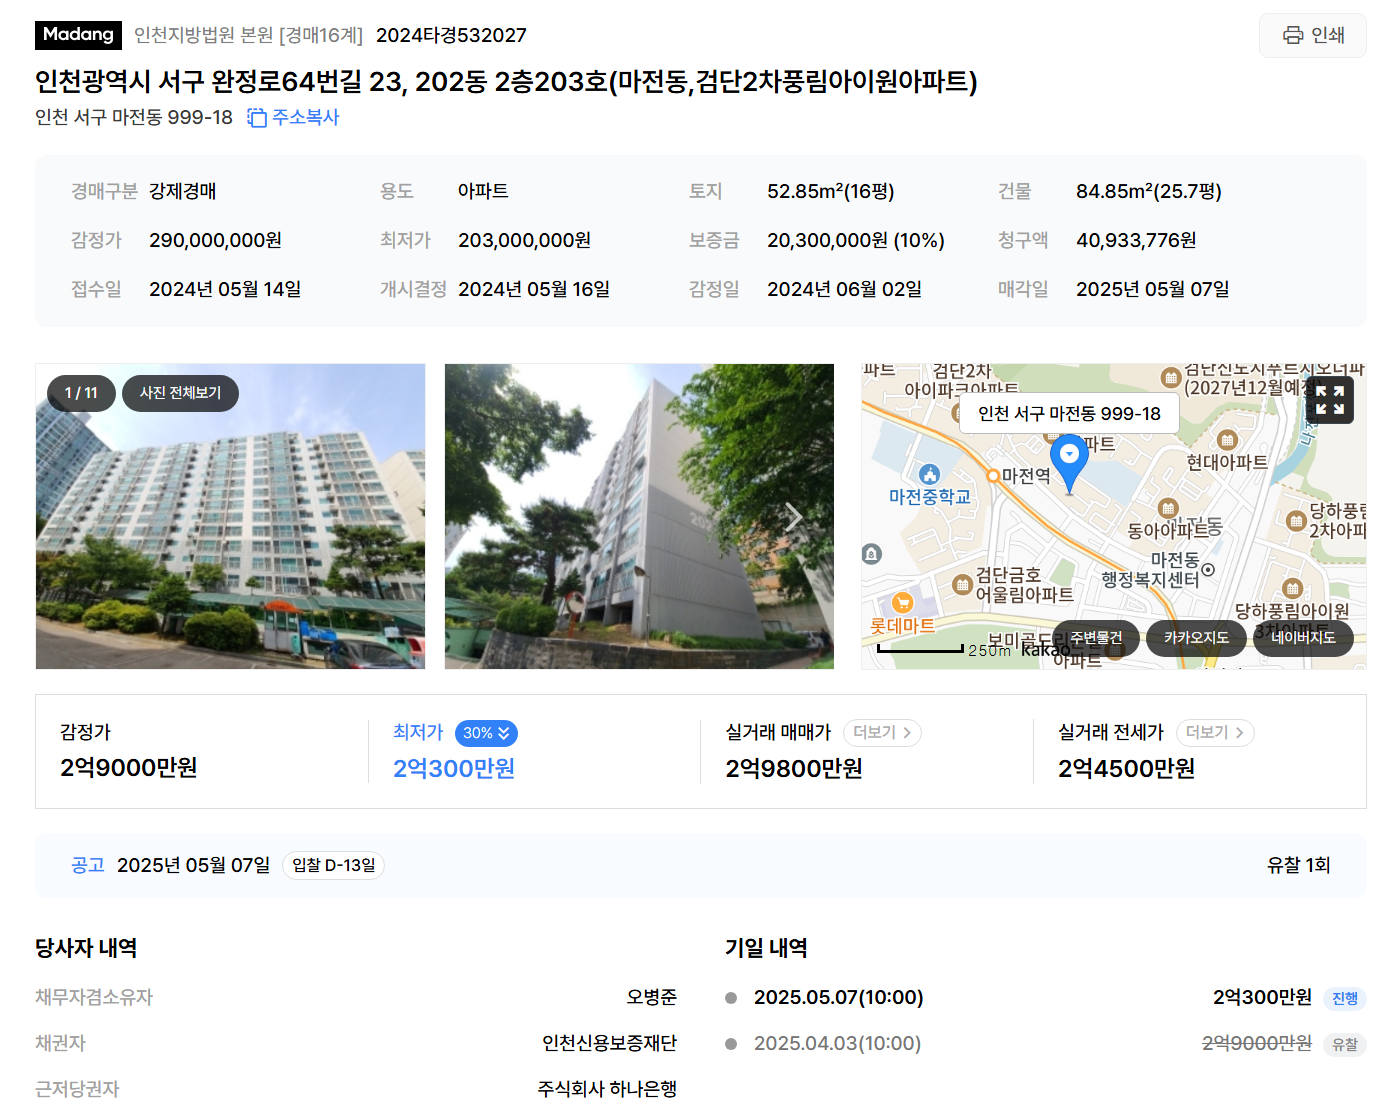The image size is (1384, 1112).
Task: Advance photos with the next arrow chevron
Action: (x=794, y=517)
